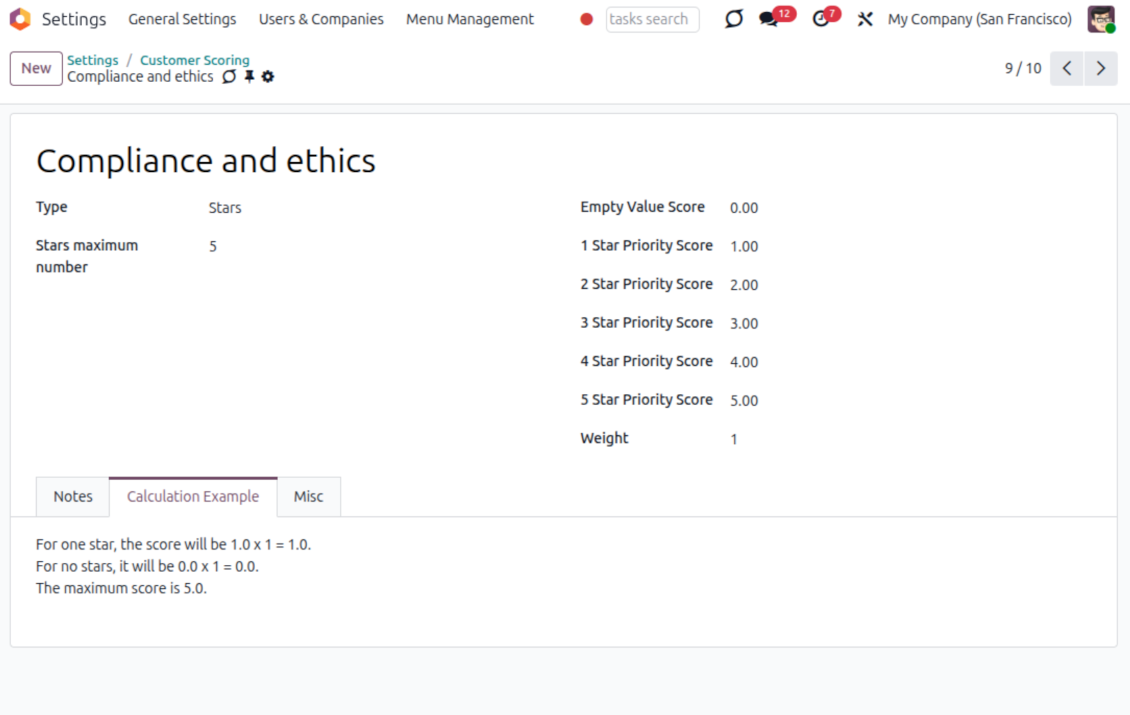
Task: Open the developer tools wrench icon
Action: coord(865,19)
